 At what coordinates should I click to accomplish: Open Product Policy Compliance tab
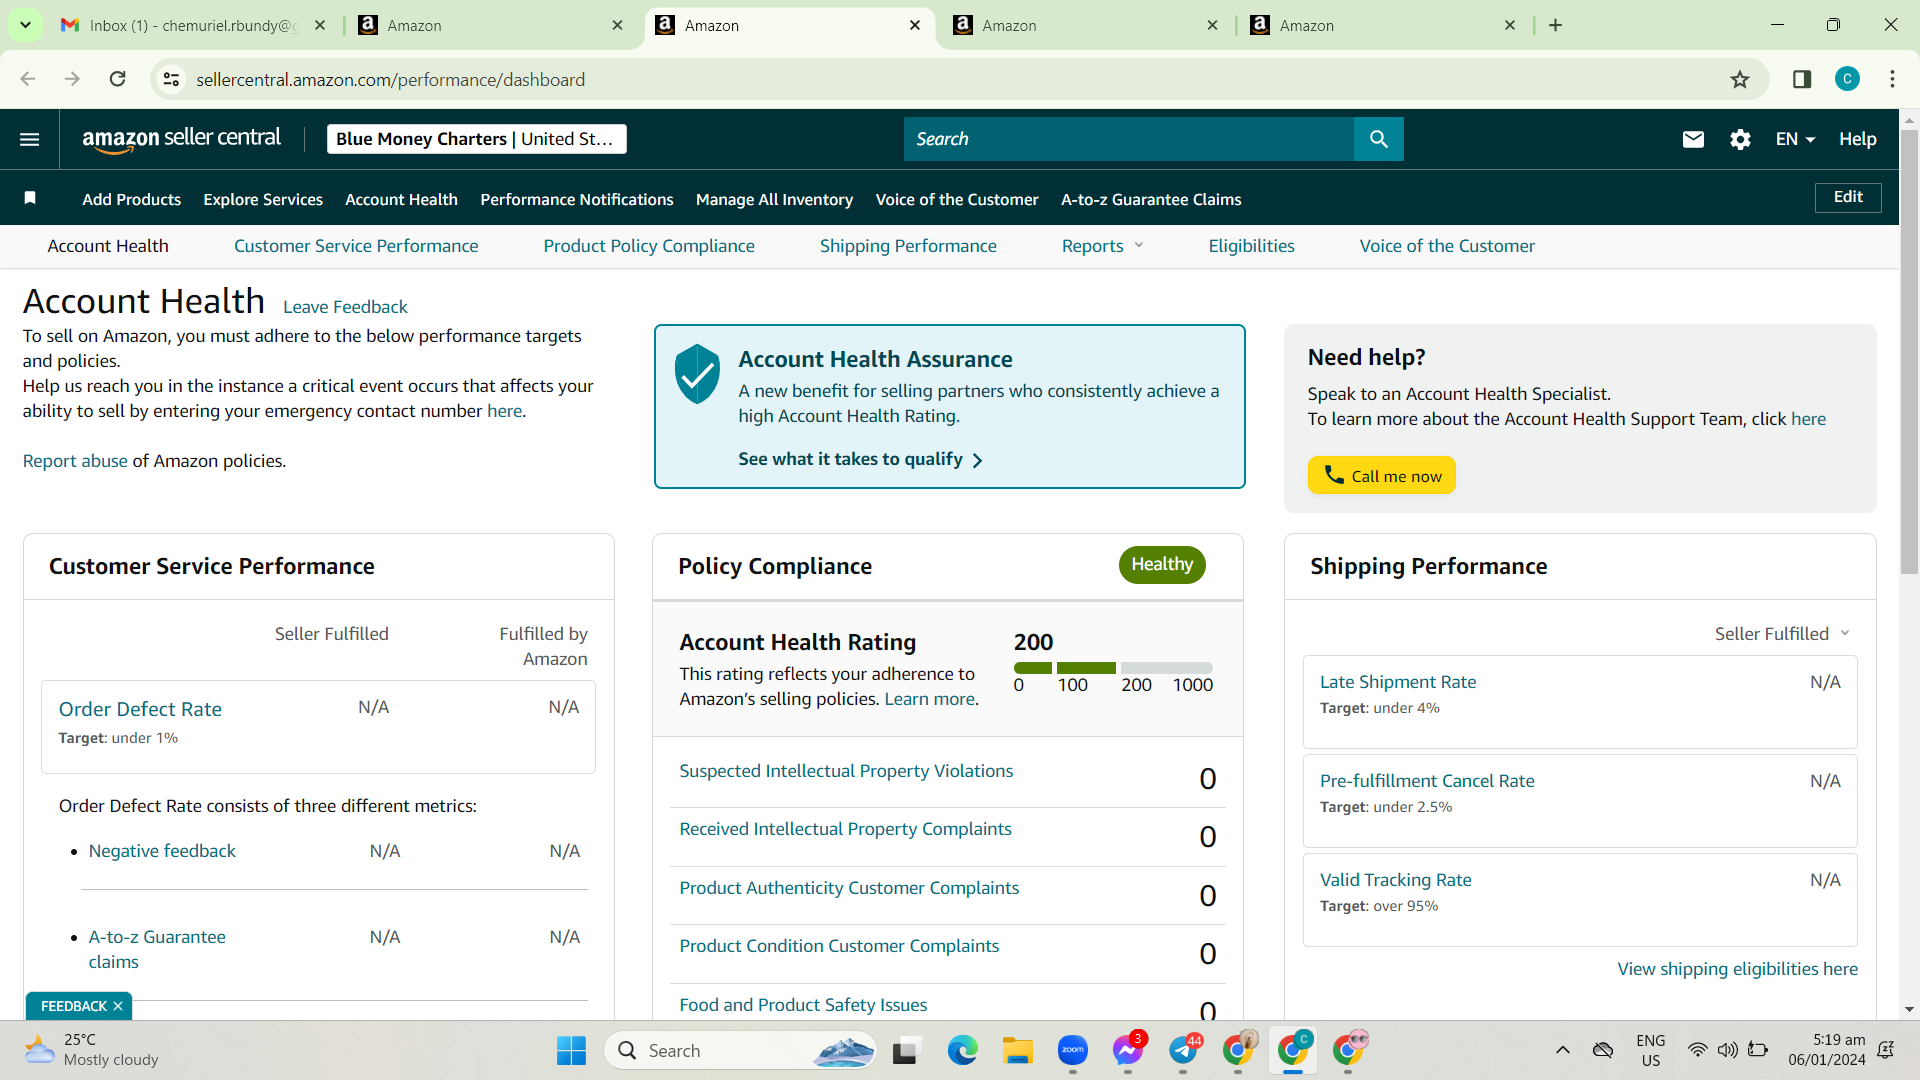(x=649, y=246)
